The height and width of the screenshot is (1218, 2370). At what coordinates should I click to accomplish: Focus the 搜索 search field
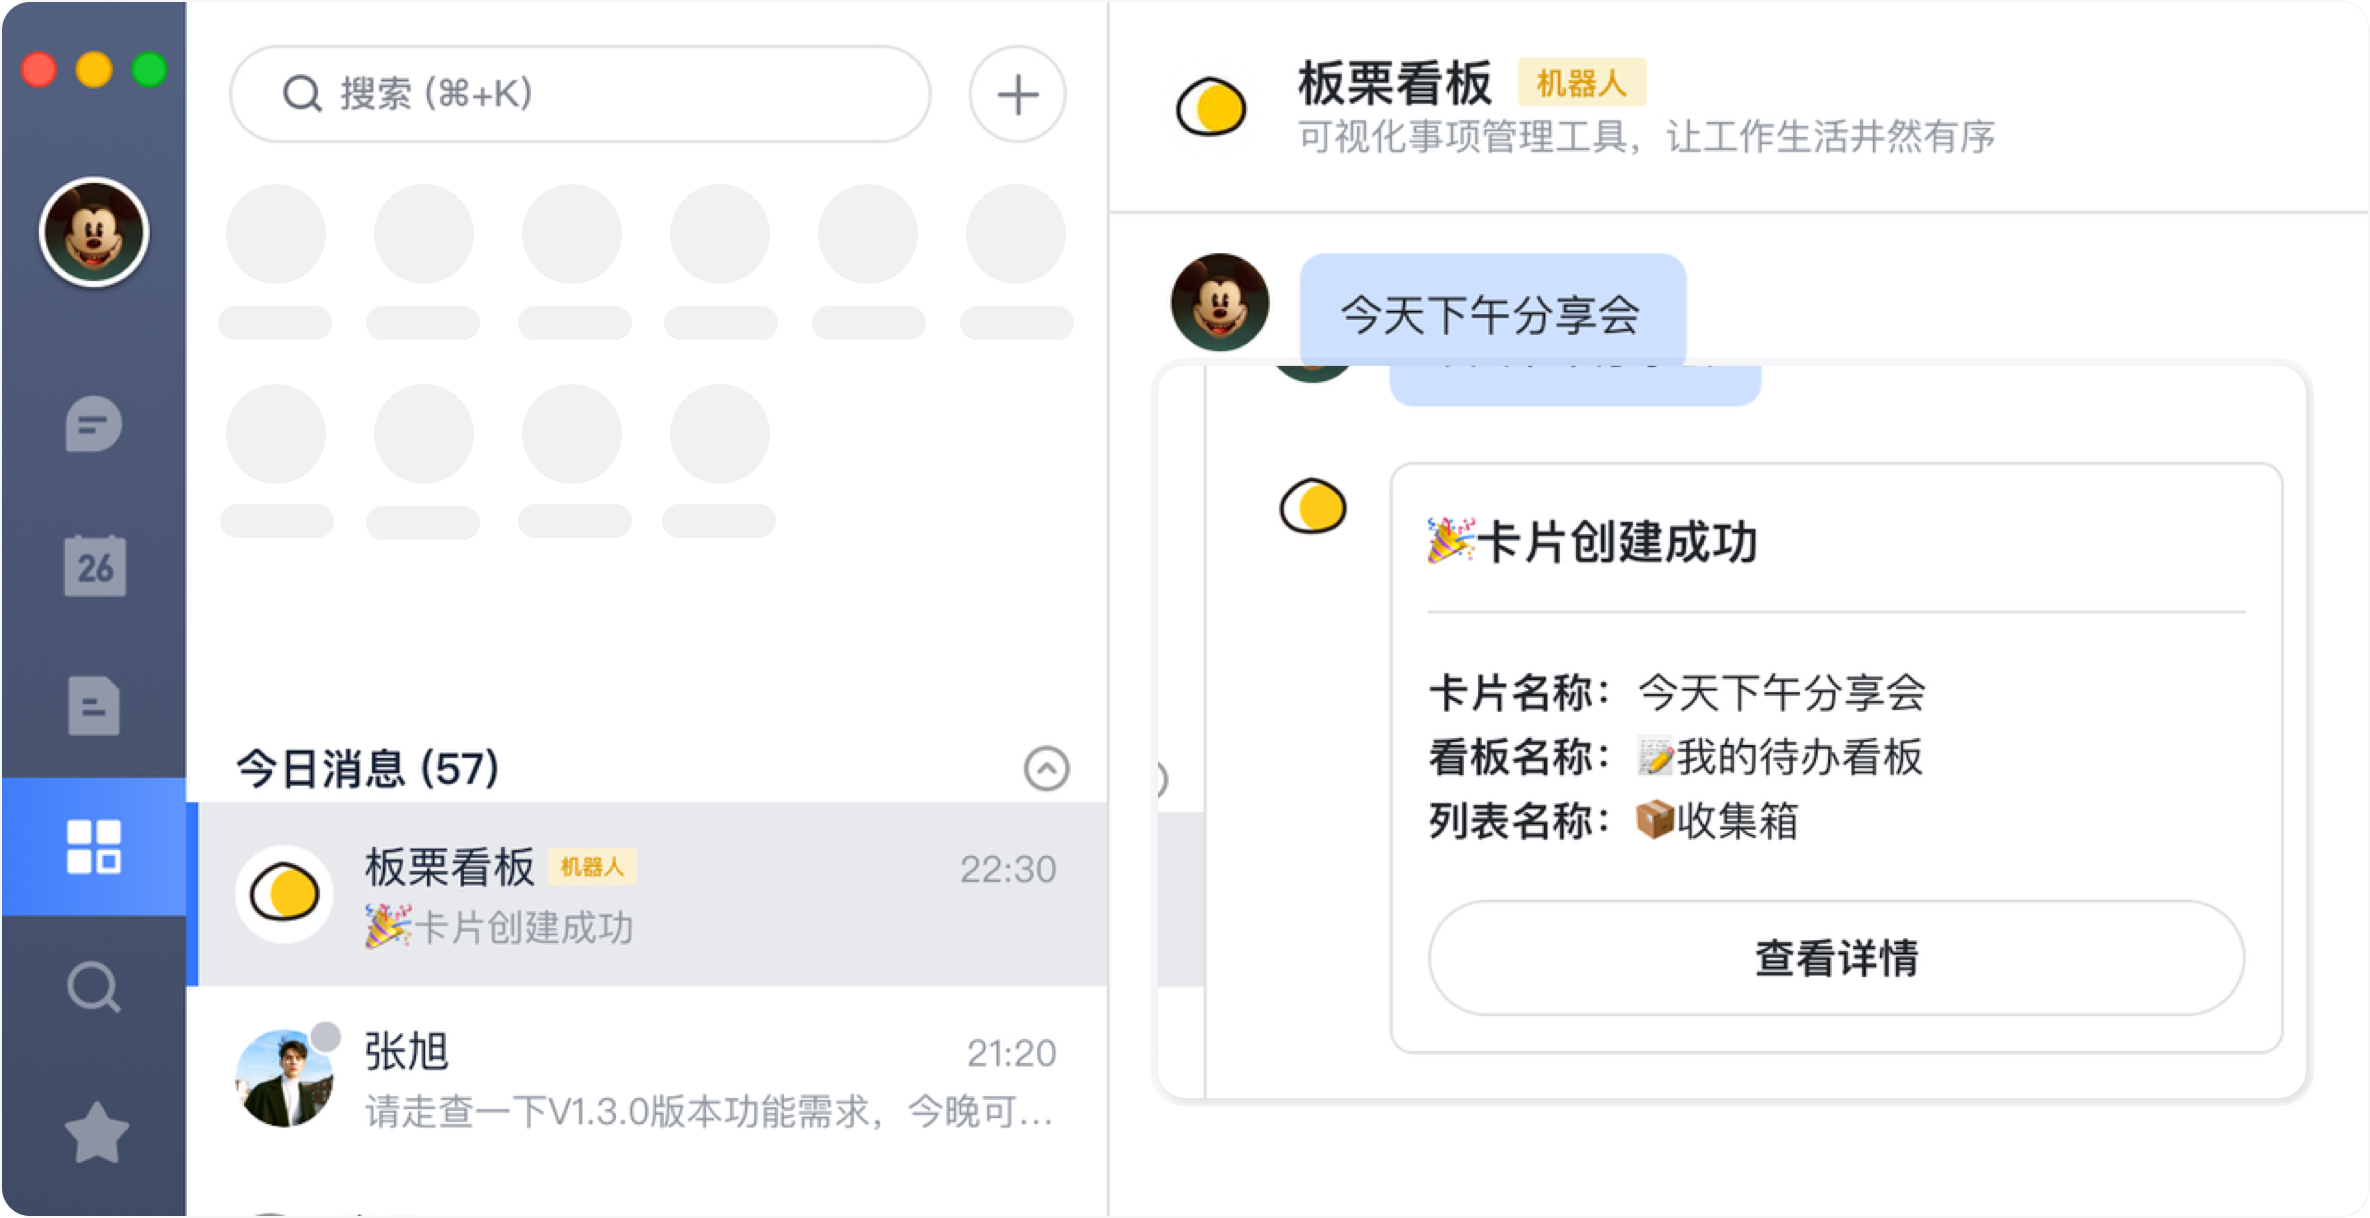click(580, 94)
